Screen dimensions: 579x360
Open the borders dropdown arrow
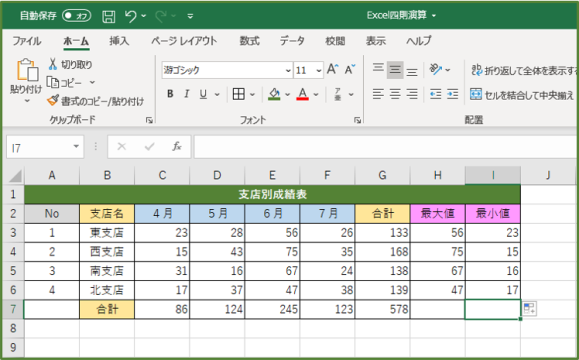pos(252,95)
